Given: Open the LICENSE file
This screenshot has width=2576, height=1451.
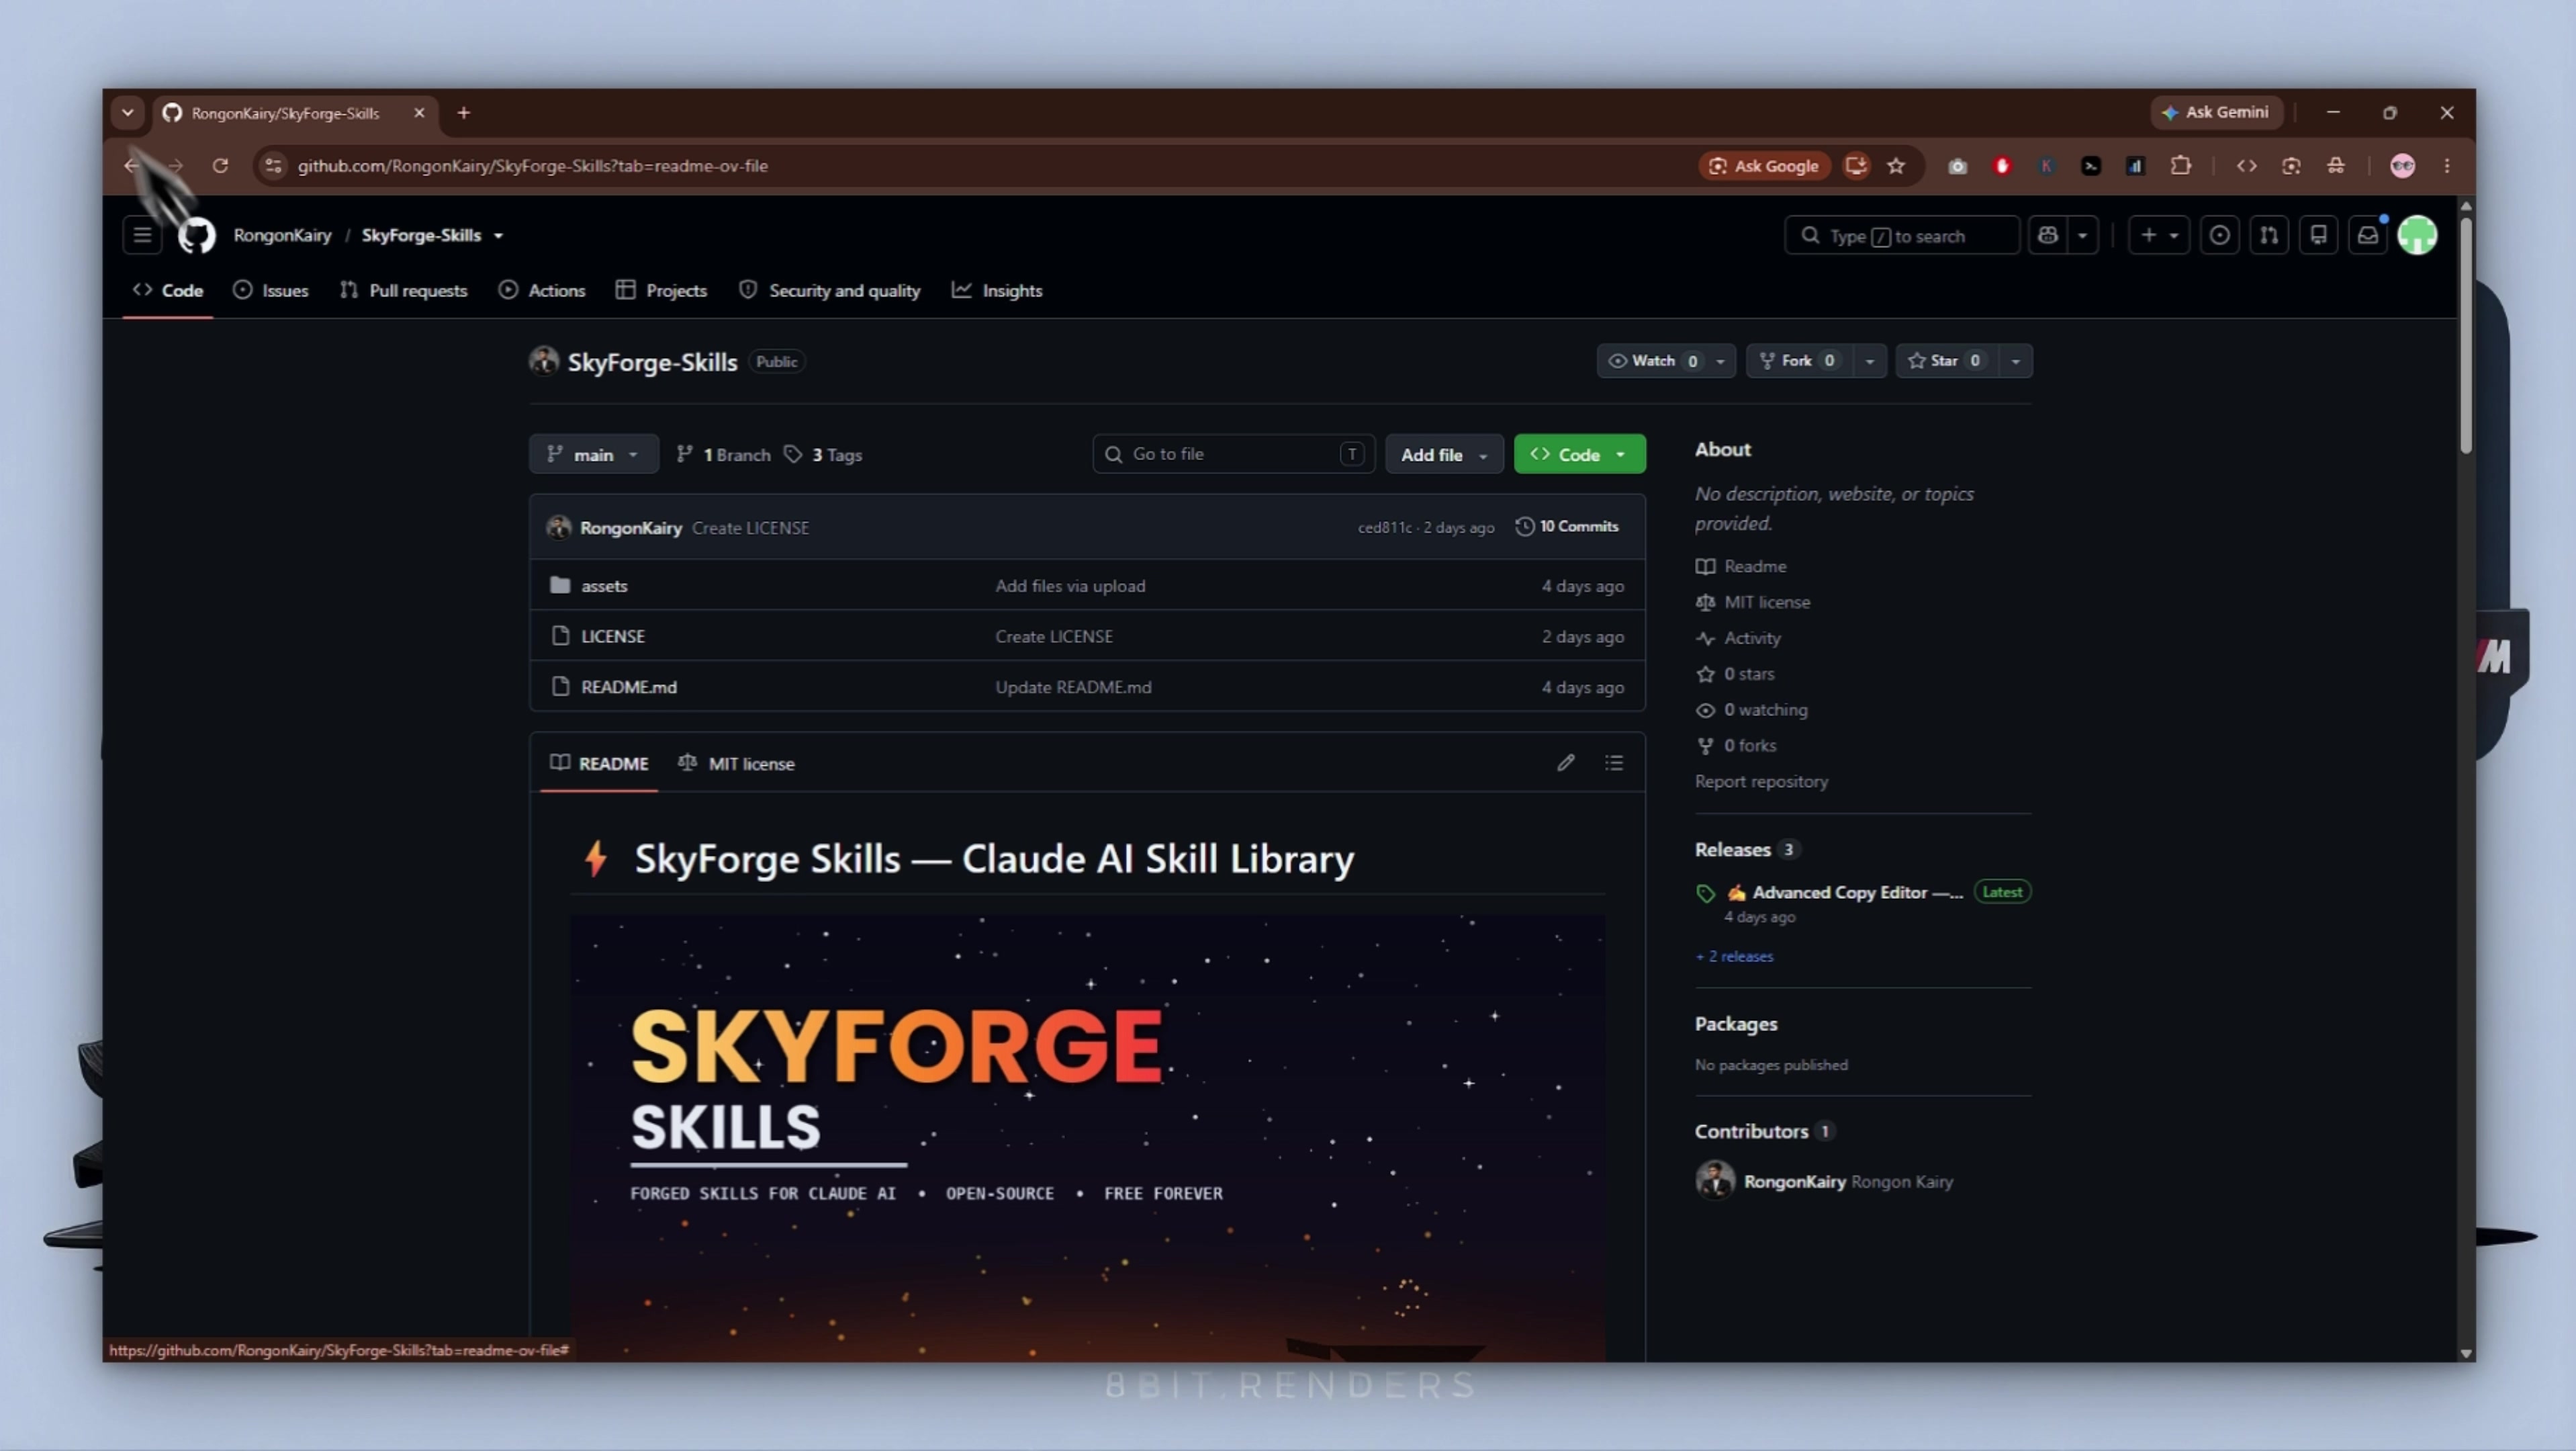Looking at the screenshot, I should pyautogui.click(x=613, y=637).
